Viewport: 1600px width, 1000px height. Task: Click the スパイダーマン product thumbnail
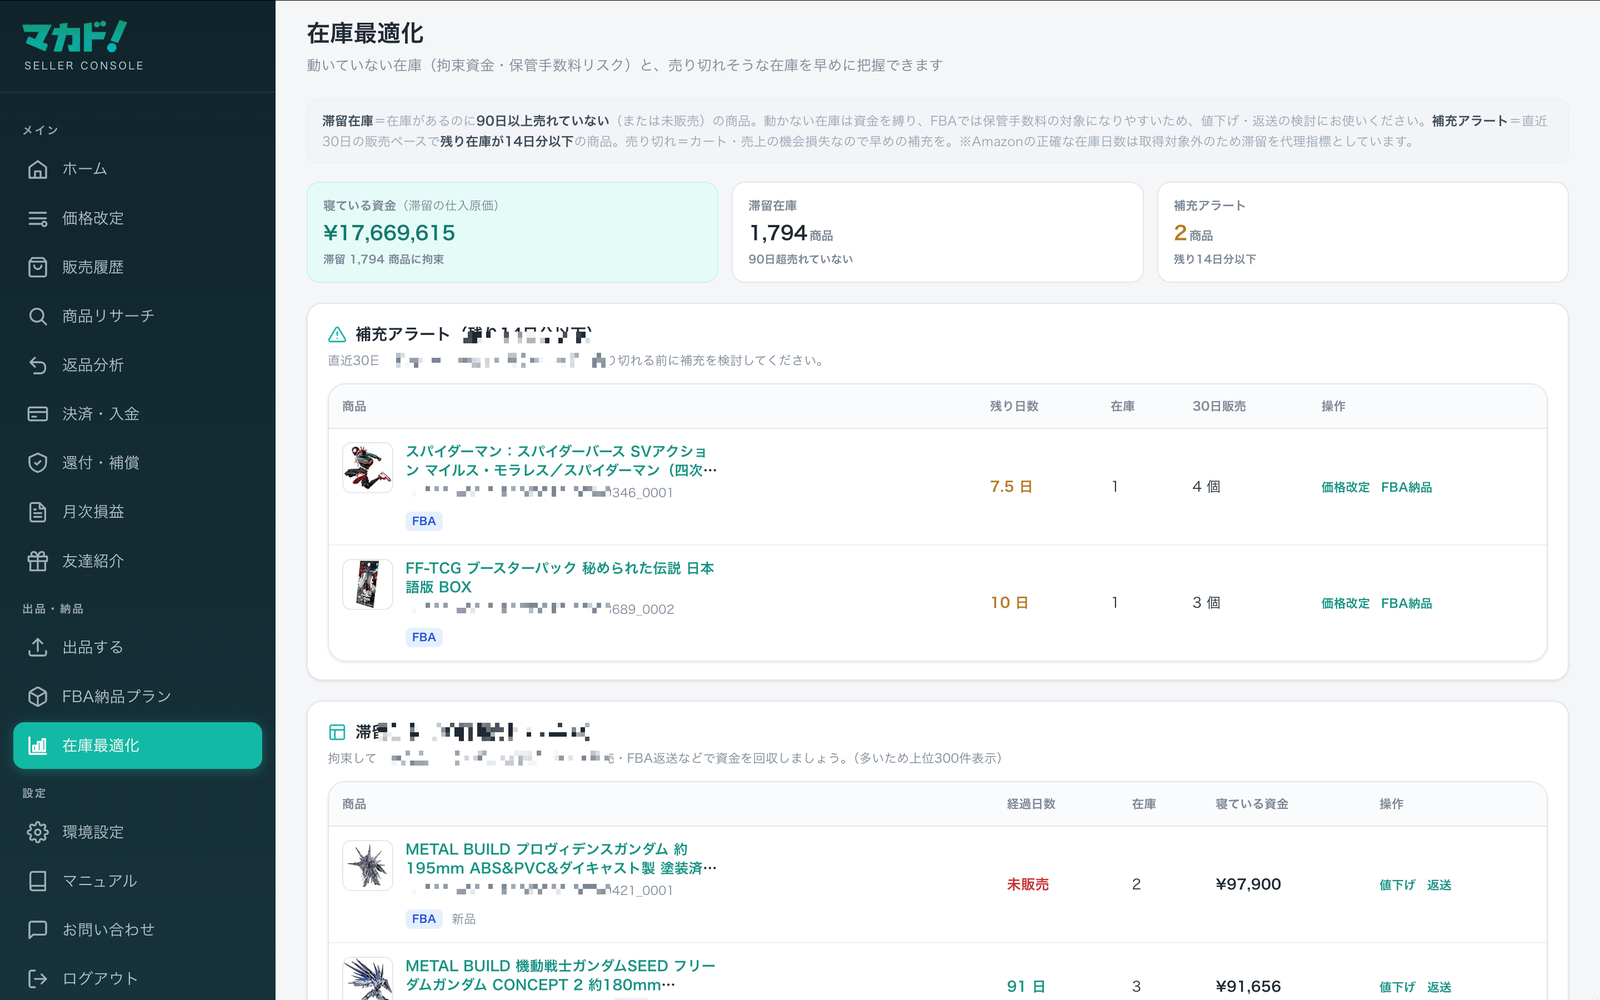(368, 468)
